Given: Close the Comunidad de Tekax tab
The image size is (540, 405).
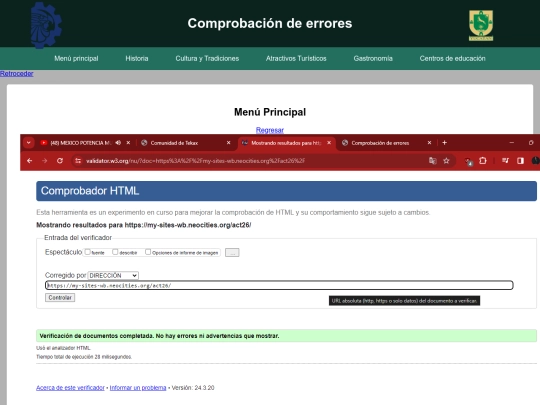Looking at the screenshot, I should 228,143.
